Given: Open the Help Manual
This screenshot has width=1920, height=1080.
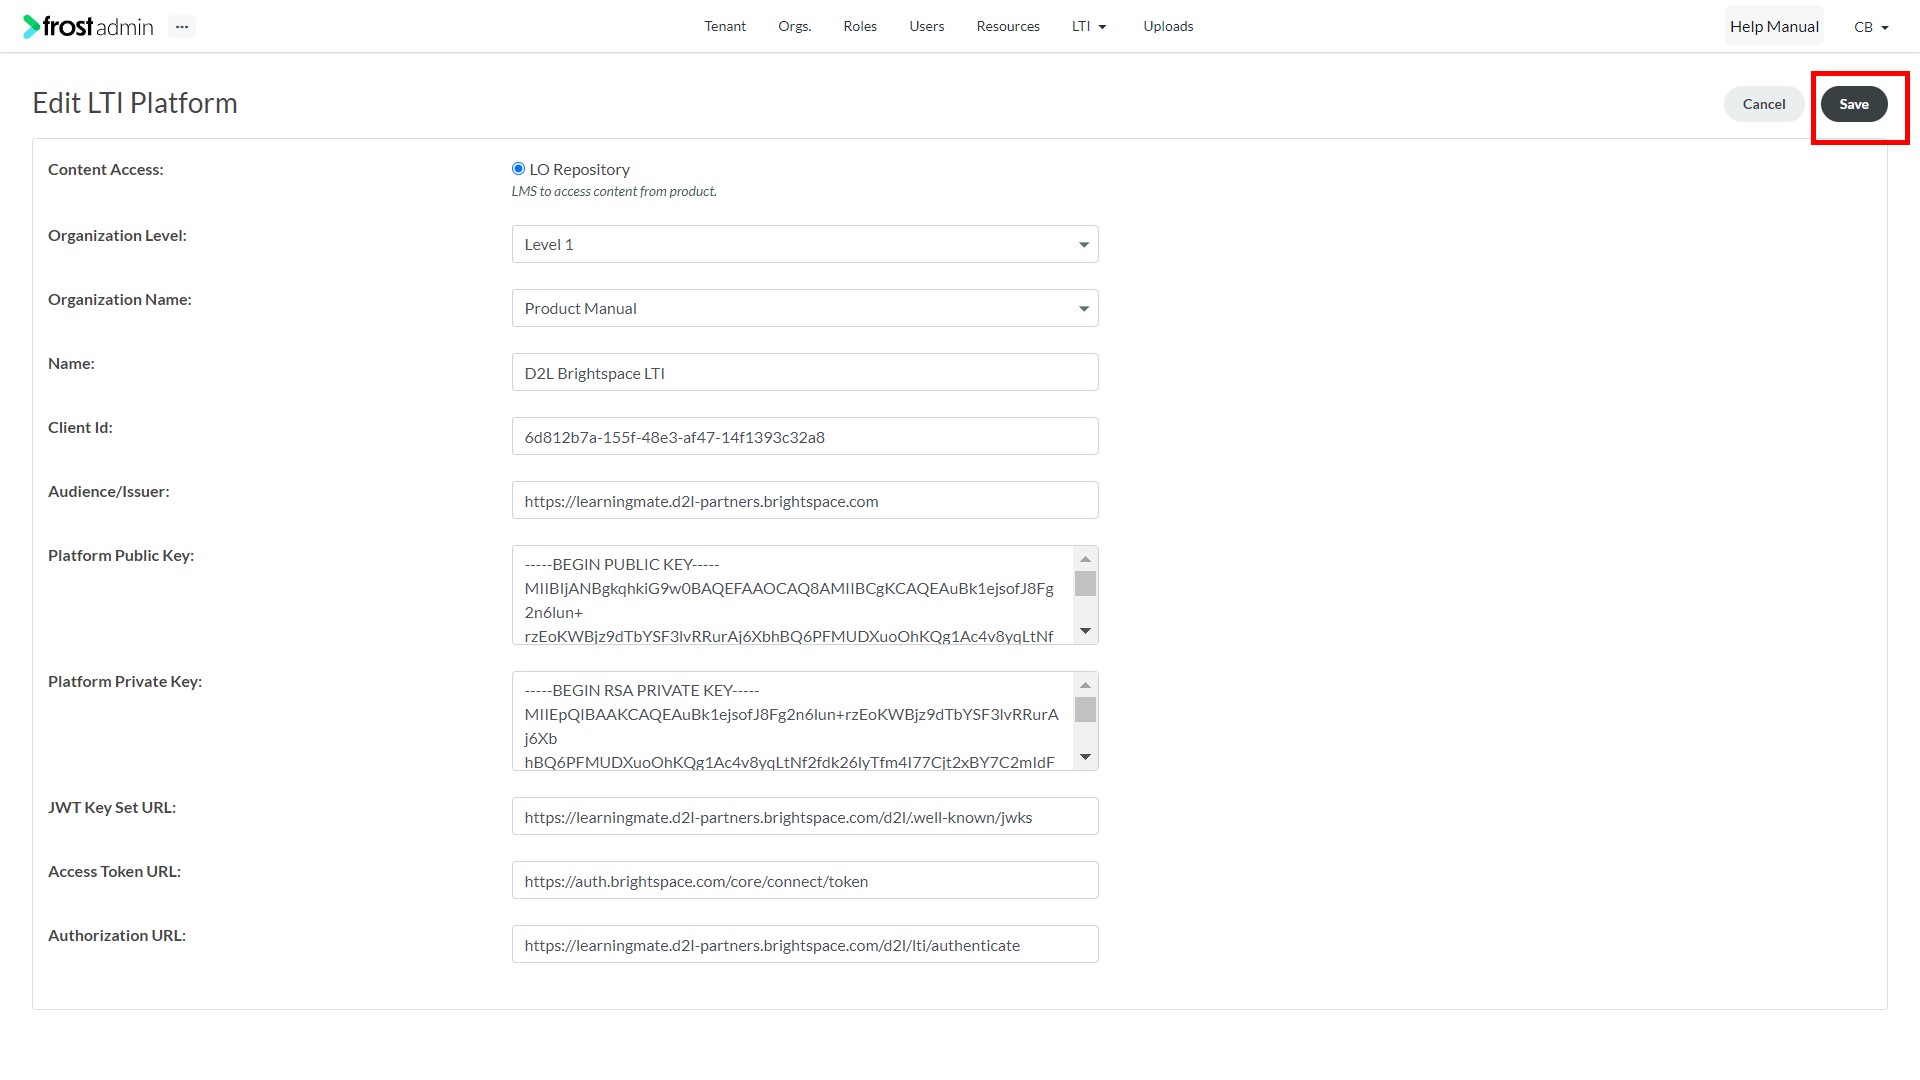Looking at the screenshot, I should pos(1774,26).
